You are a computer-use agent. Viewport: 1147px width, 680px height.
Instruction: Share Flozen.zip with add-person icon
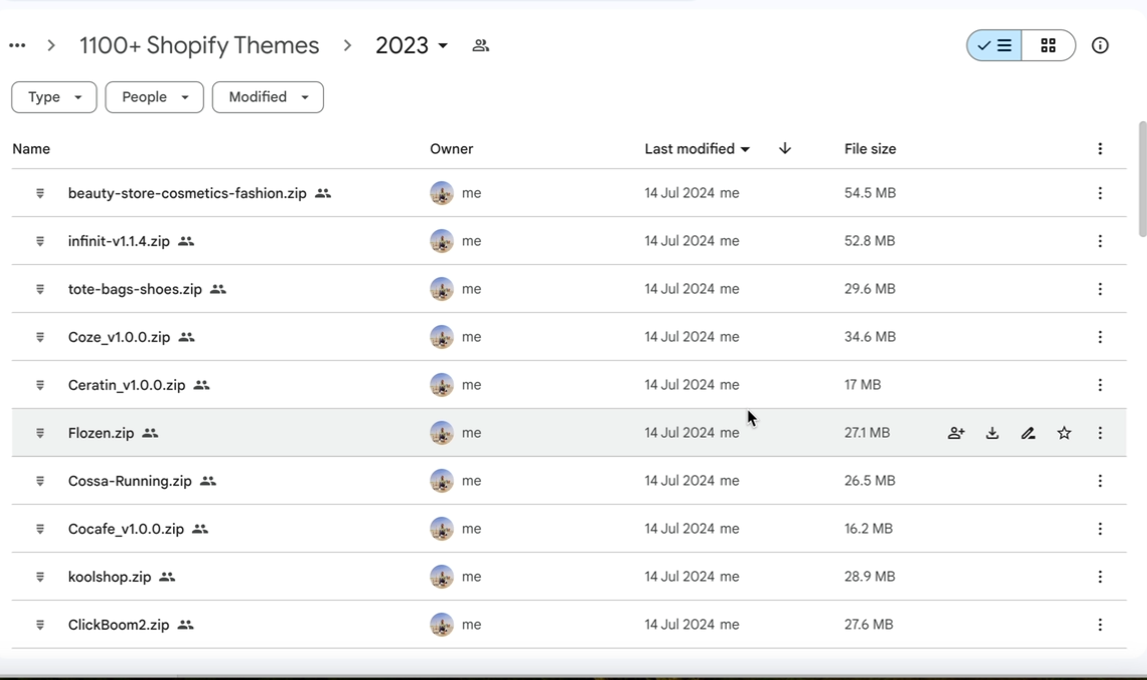pyautogui.click(x=956, y=433)
